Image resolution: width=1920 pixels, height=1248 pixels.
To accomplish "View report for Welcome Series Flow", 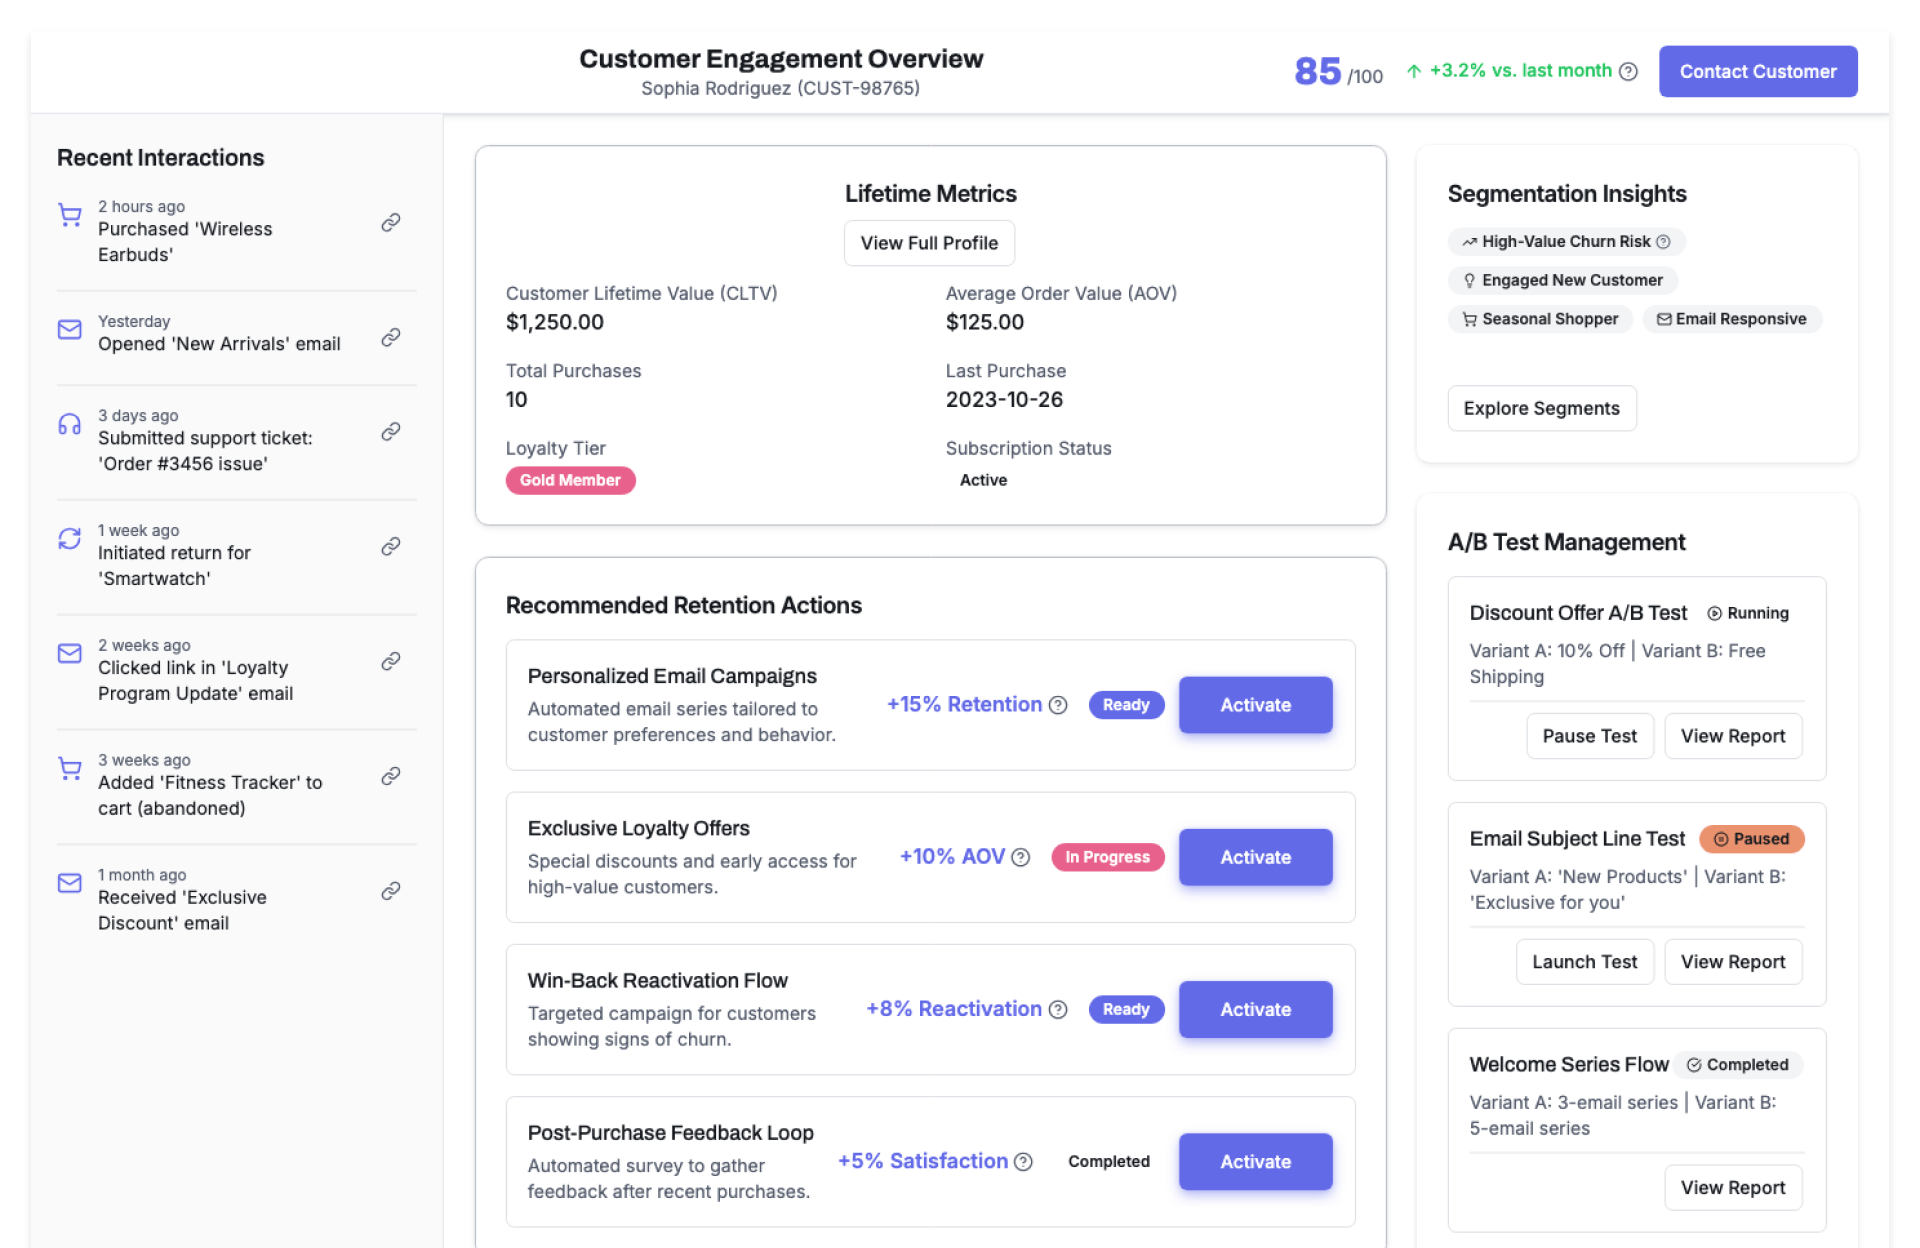I will click(x=1732, y=1188).
